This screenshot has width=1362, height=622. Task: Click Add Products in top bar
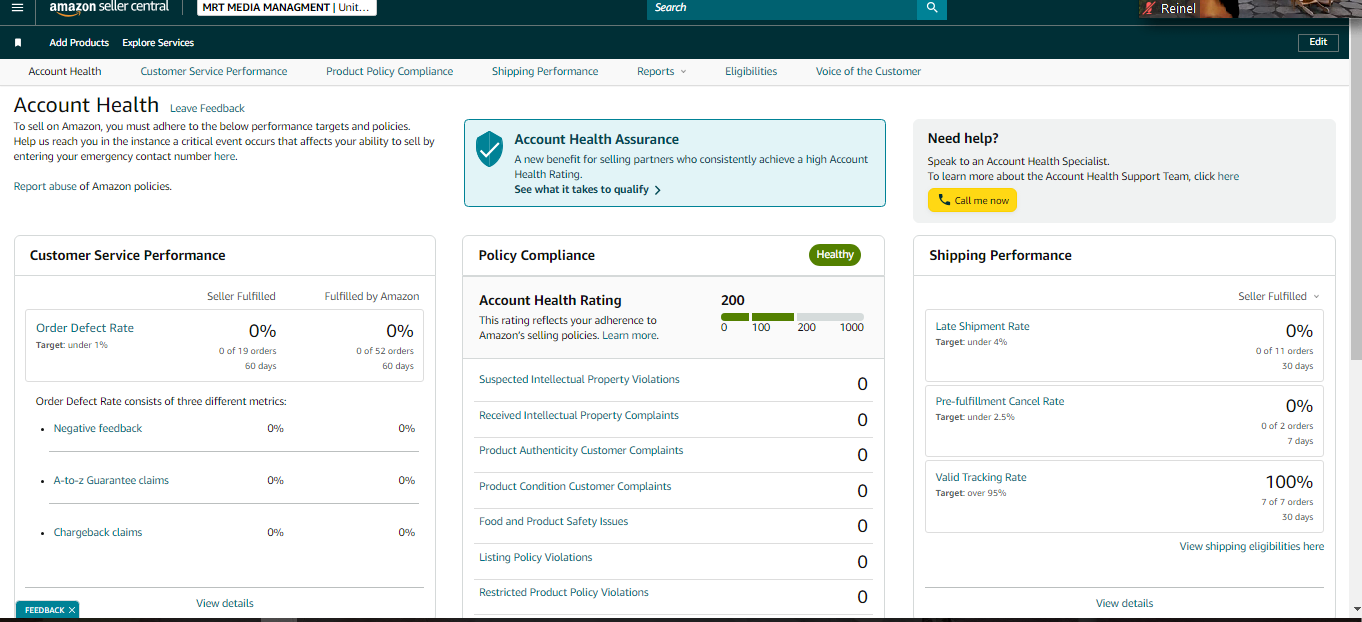pyautogui.click(x=79, y=43)
